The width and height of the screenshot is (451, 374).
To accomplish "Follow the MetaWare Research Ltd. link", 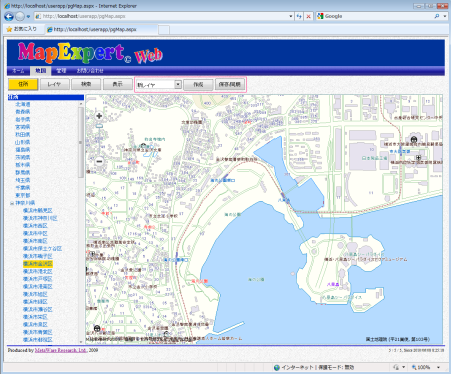I will [x=61, y=350].
